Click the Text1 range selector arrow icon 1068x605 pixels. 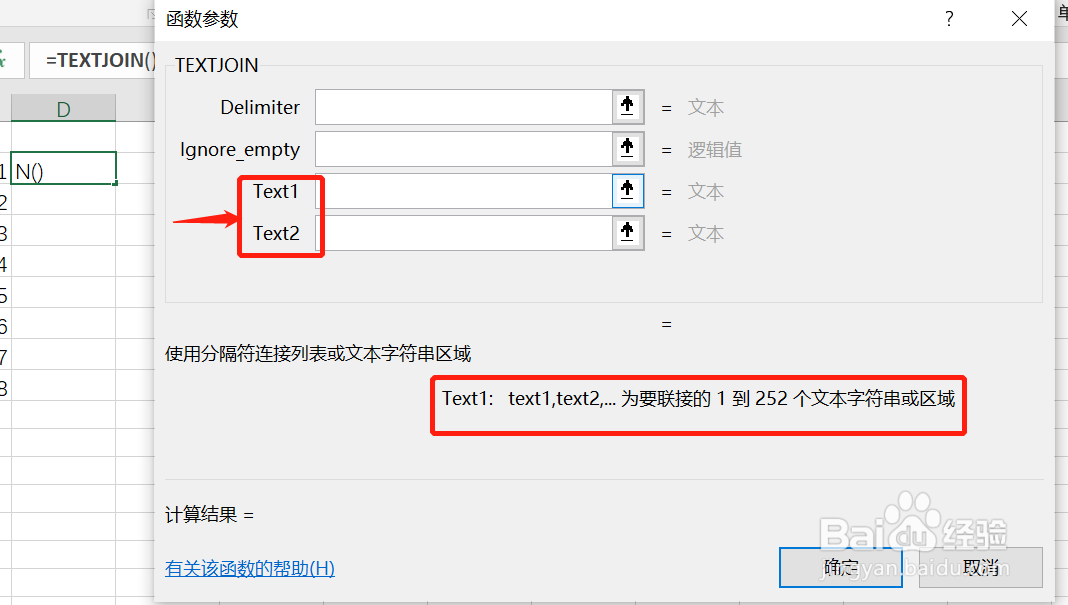627,191
